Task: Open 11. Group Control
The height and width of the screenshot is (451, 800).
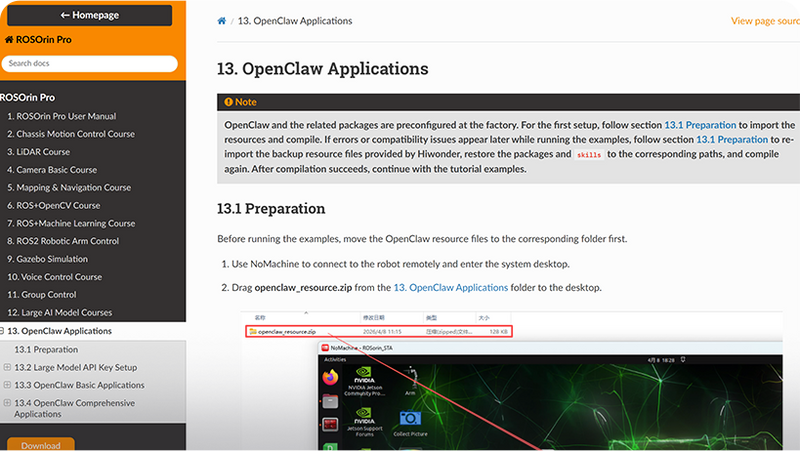Action: (42, 295)
